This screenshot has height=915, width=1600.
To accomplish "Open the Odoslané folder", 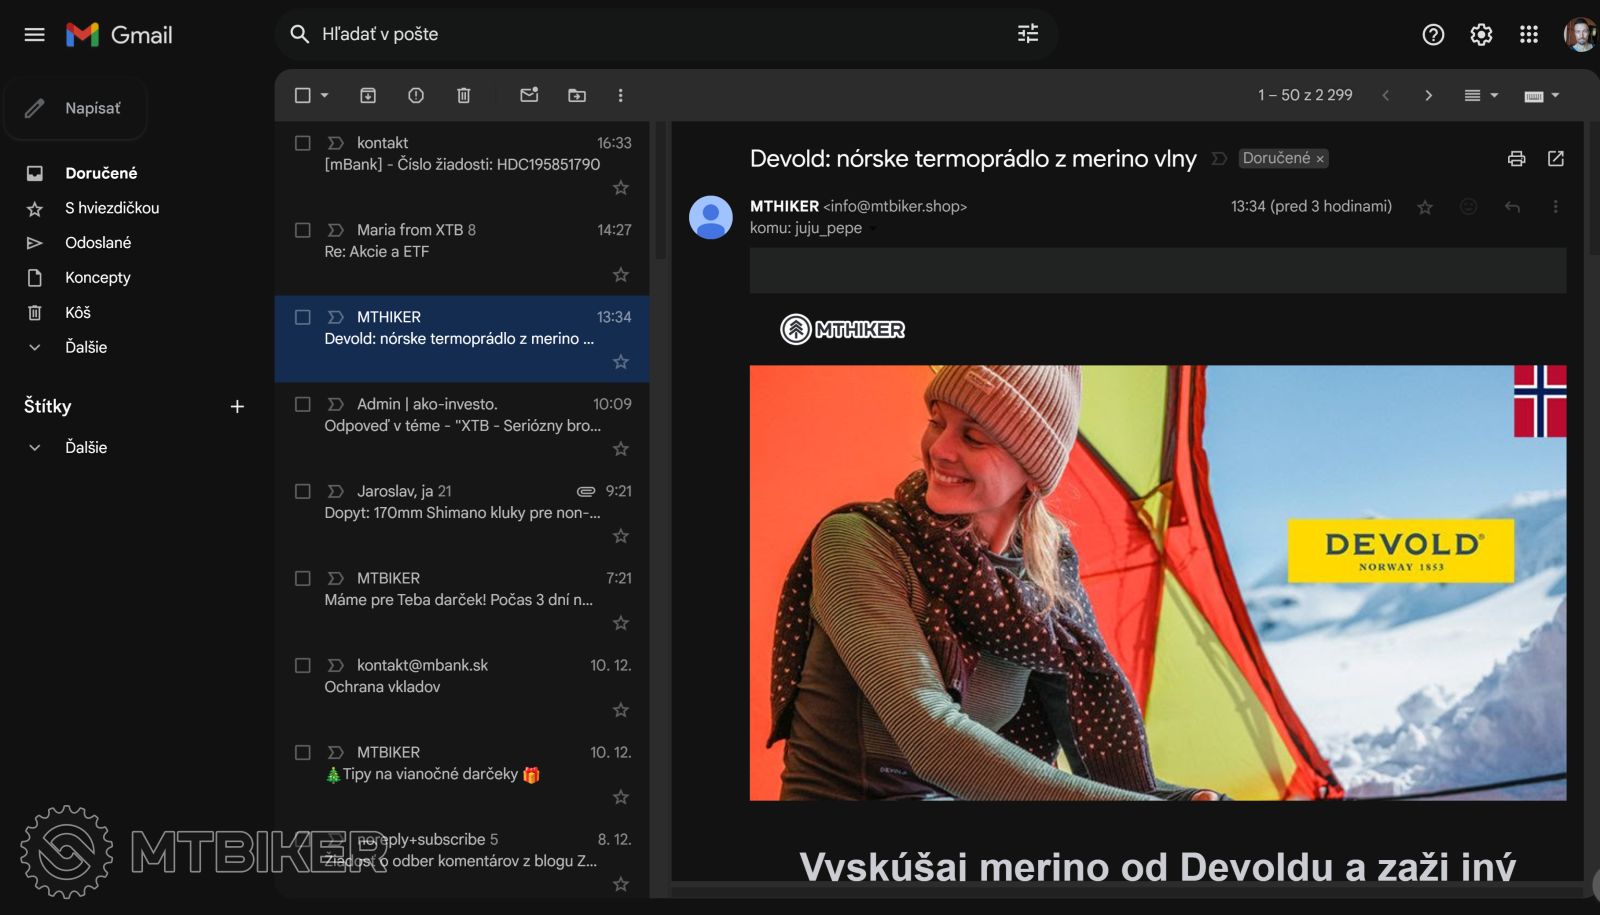I will [98, 243].
